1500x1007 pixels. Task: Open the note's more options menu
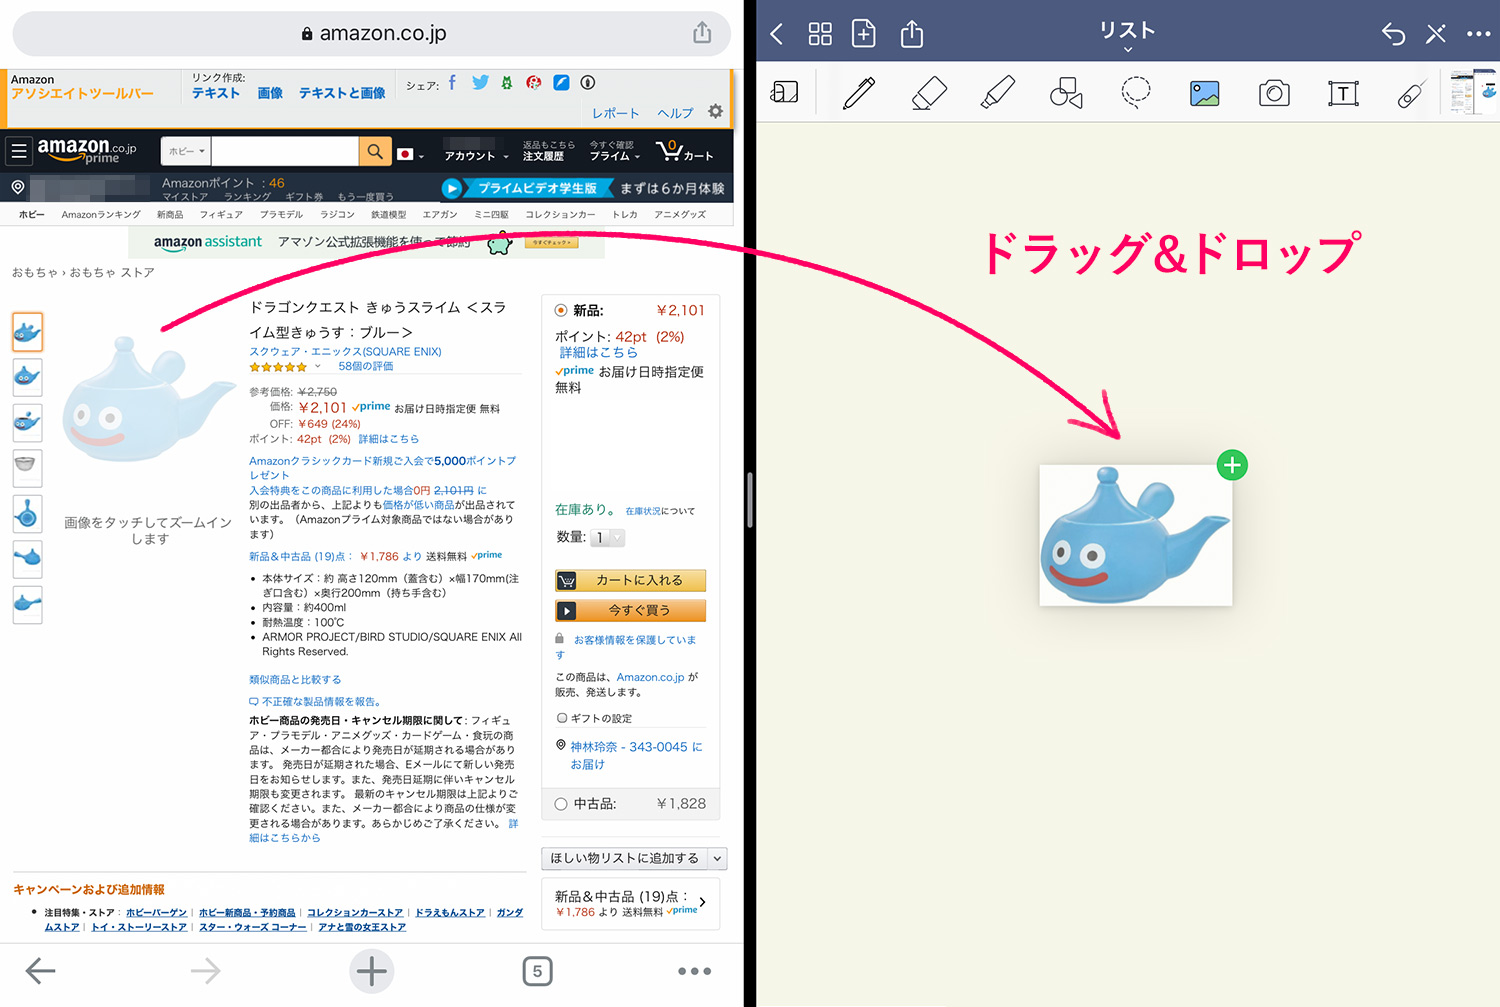(1479, 34)
